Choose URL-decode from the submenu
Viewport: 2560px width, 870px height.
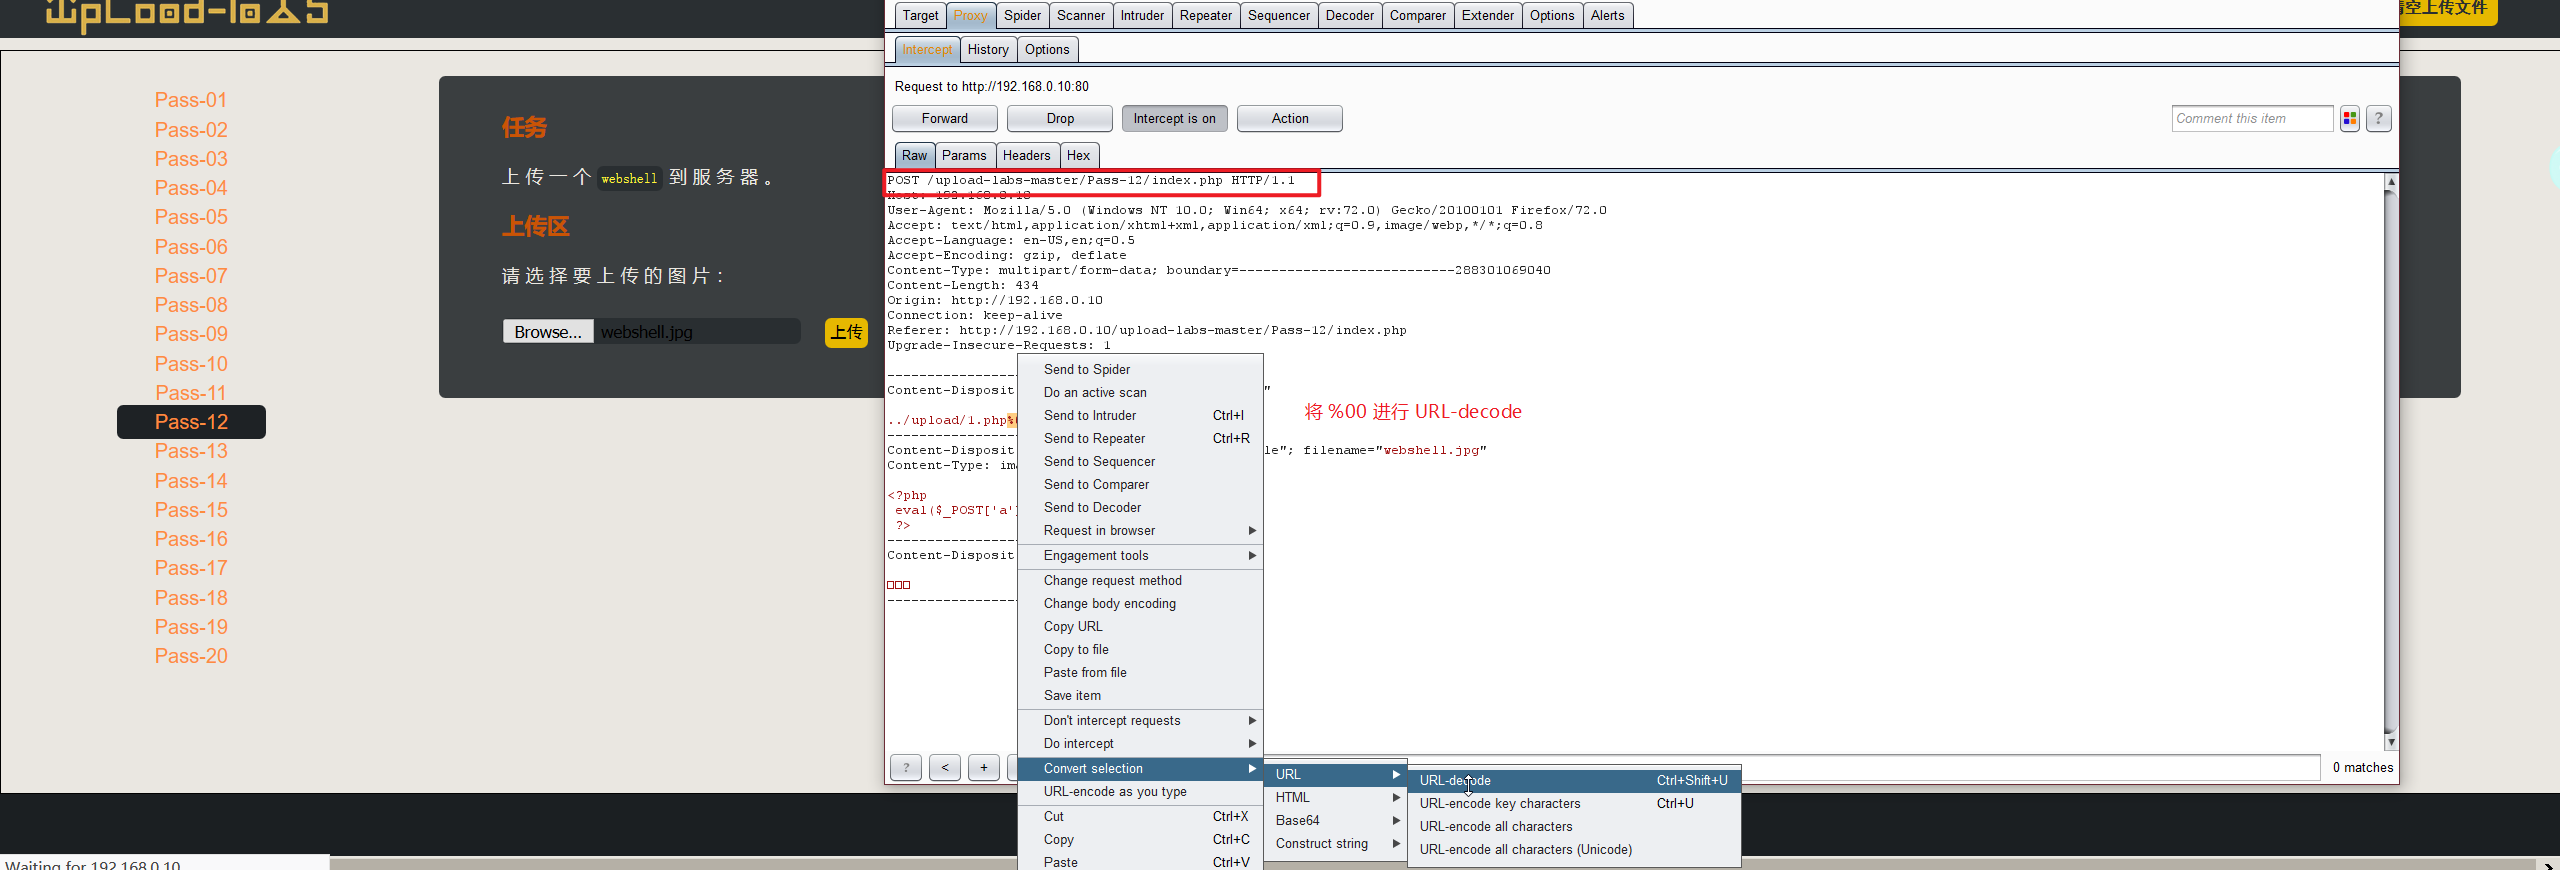pyautogui.click(x=1574, y=781)
